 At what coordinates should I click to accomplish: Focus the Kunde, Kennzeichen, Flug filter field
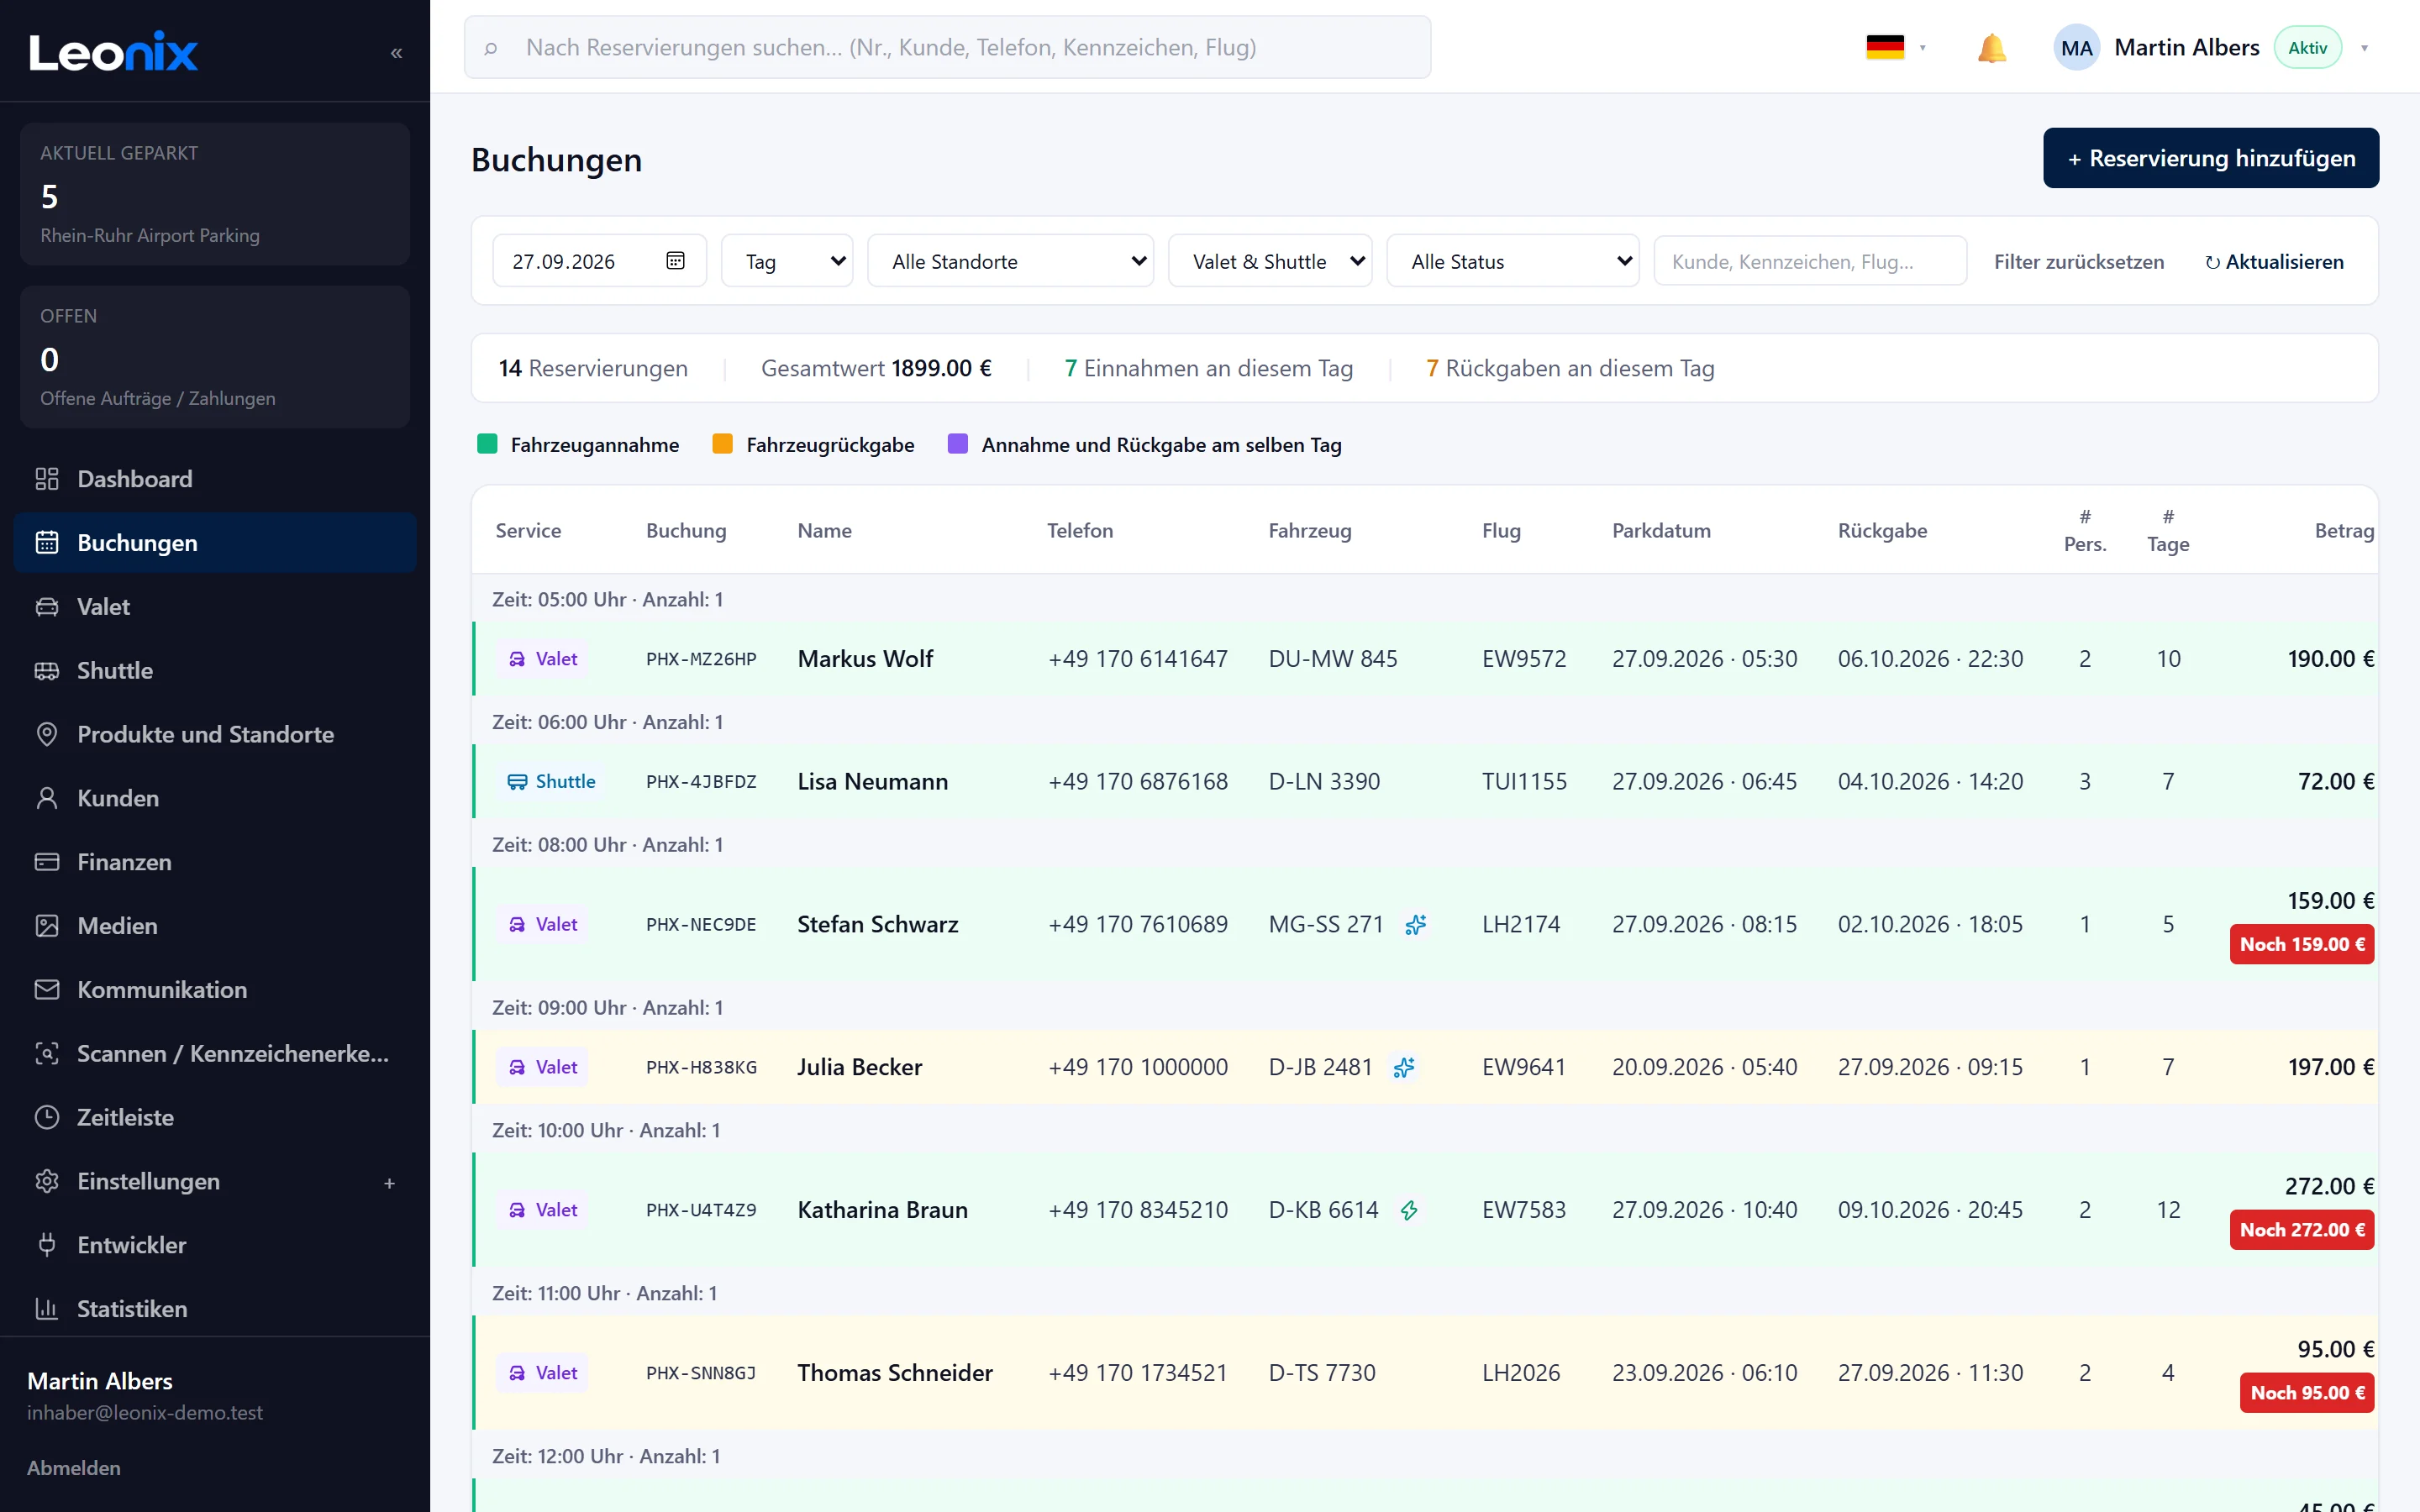click(x=1810, y=261)
